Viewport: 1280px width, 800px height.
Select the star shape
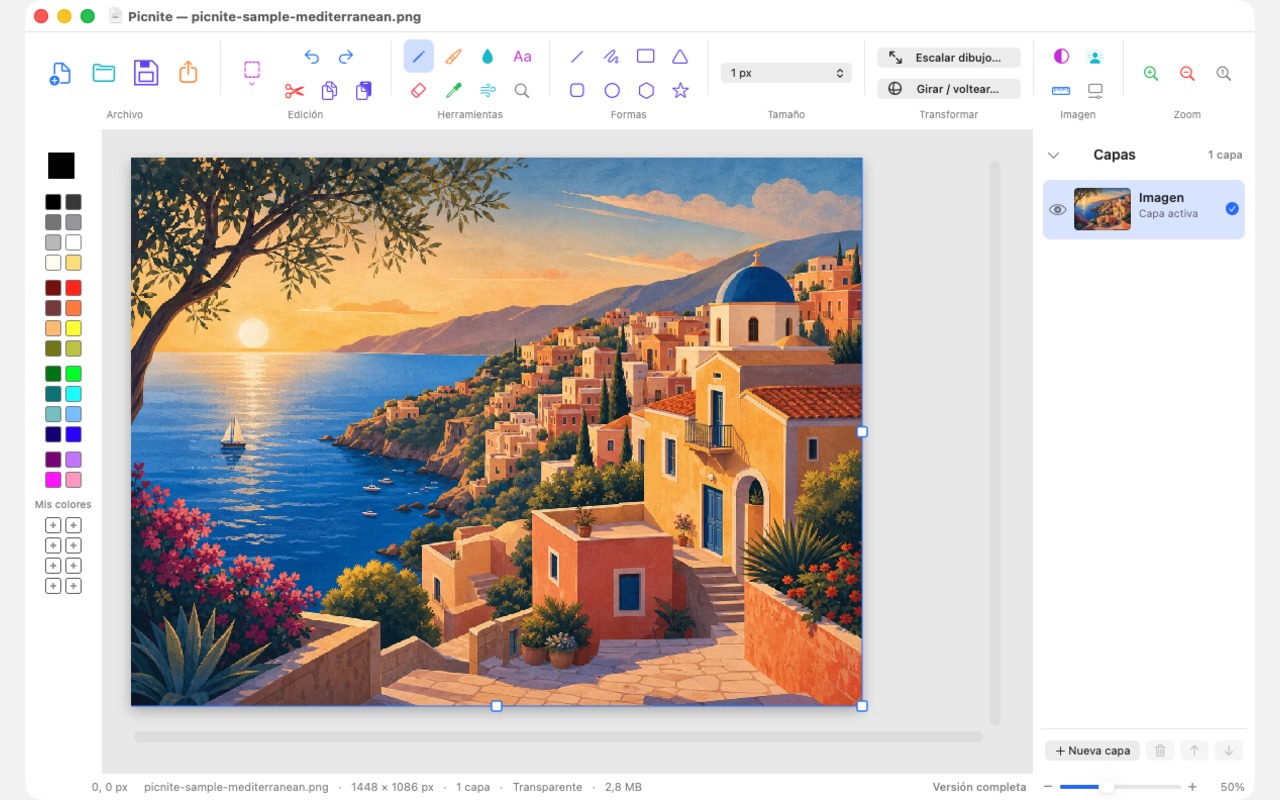click(x=680, y=91)
